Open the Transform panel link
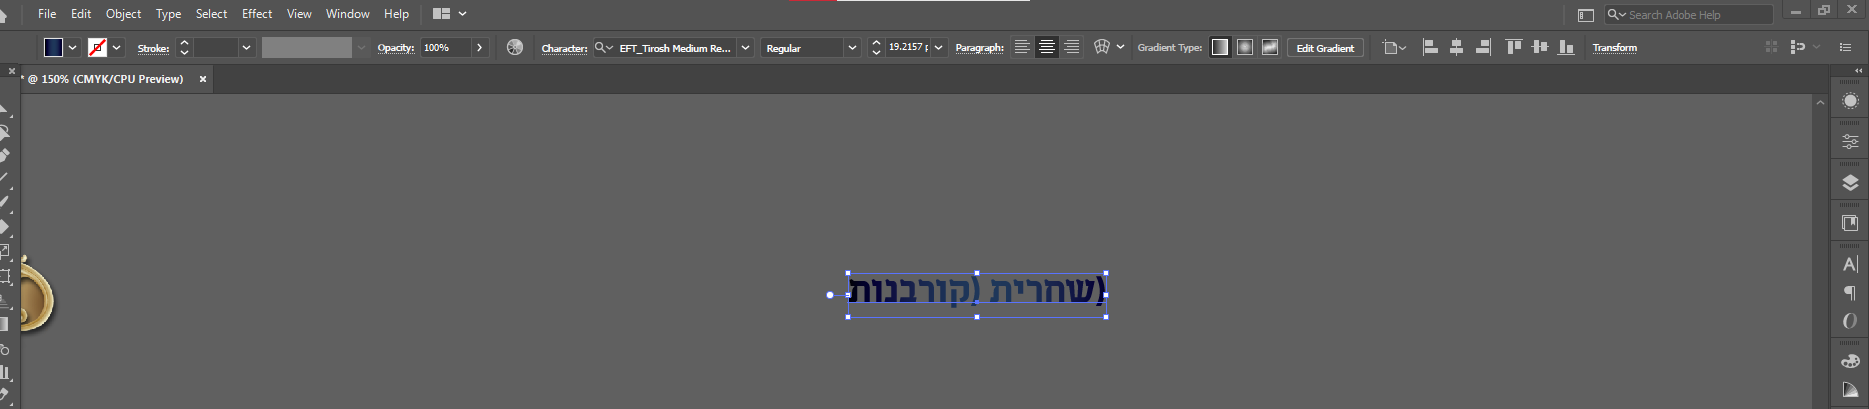 (1614, 47)
